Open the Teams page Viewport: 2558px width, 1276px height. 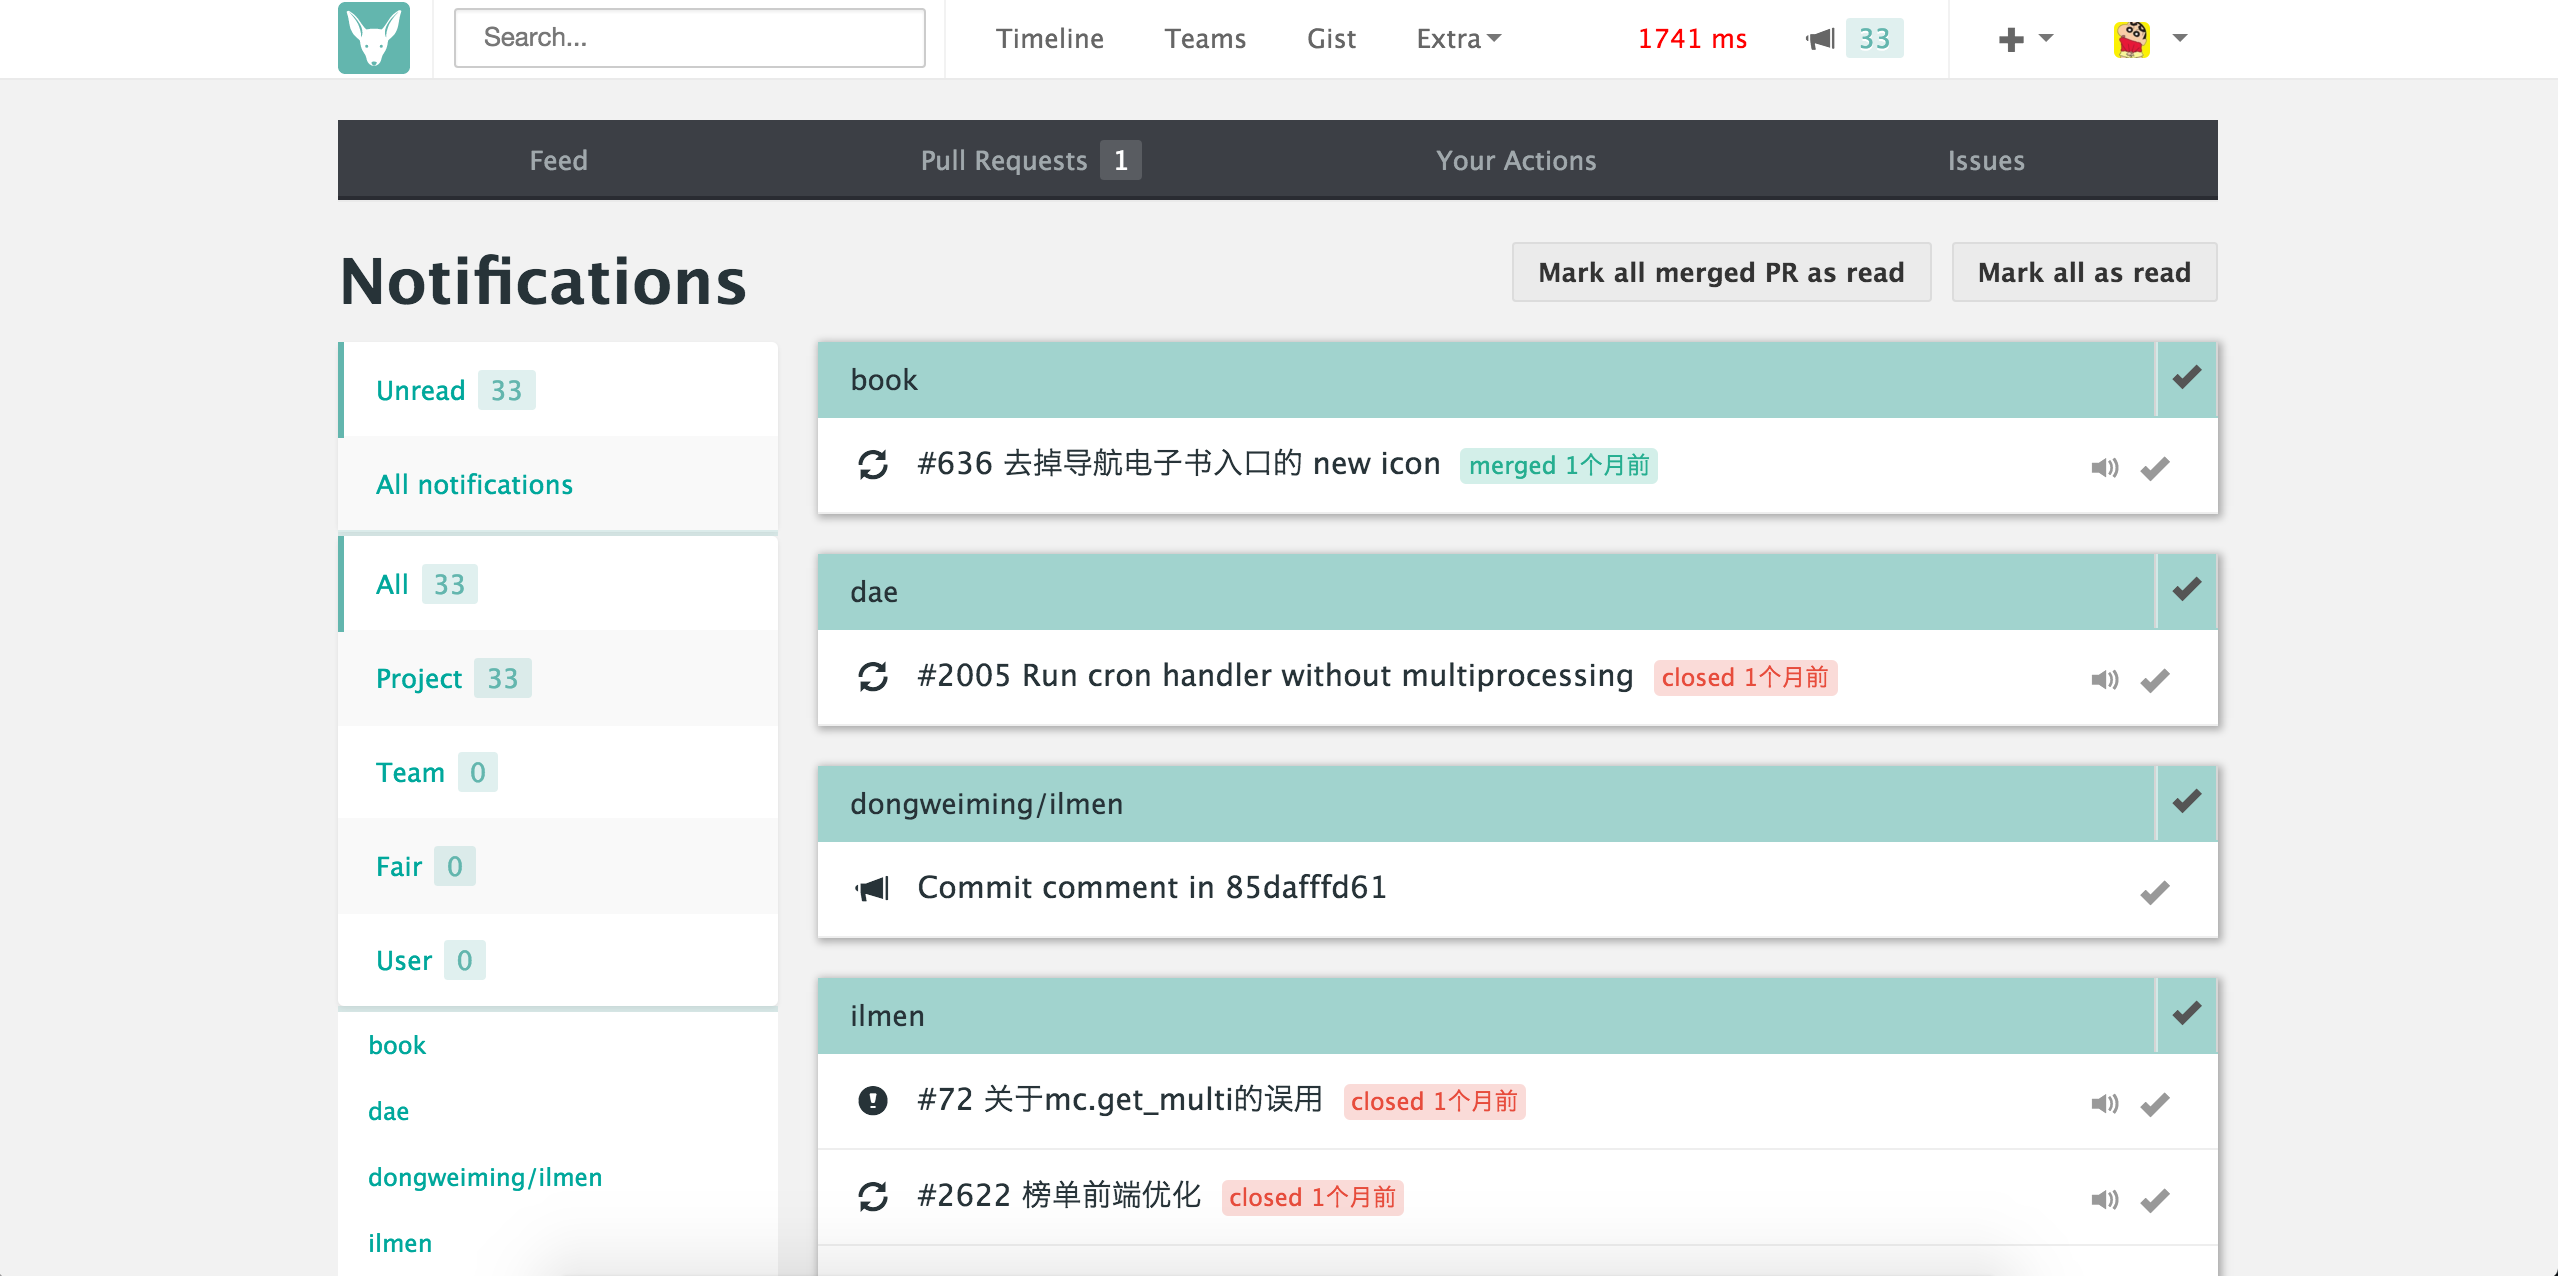(x=1205, y=39)
